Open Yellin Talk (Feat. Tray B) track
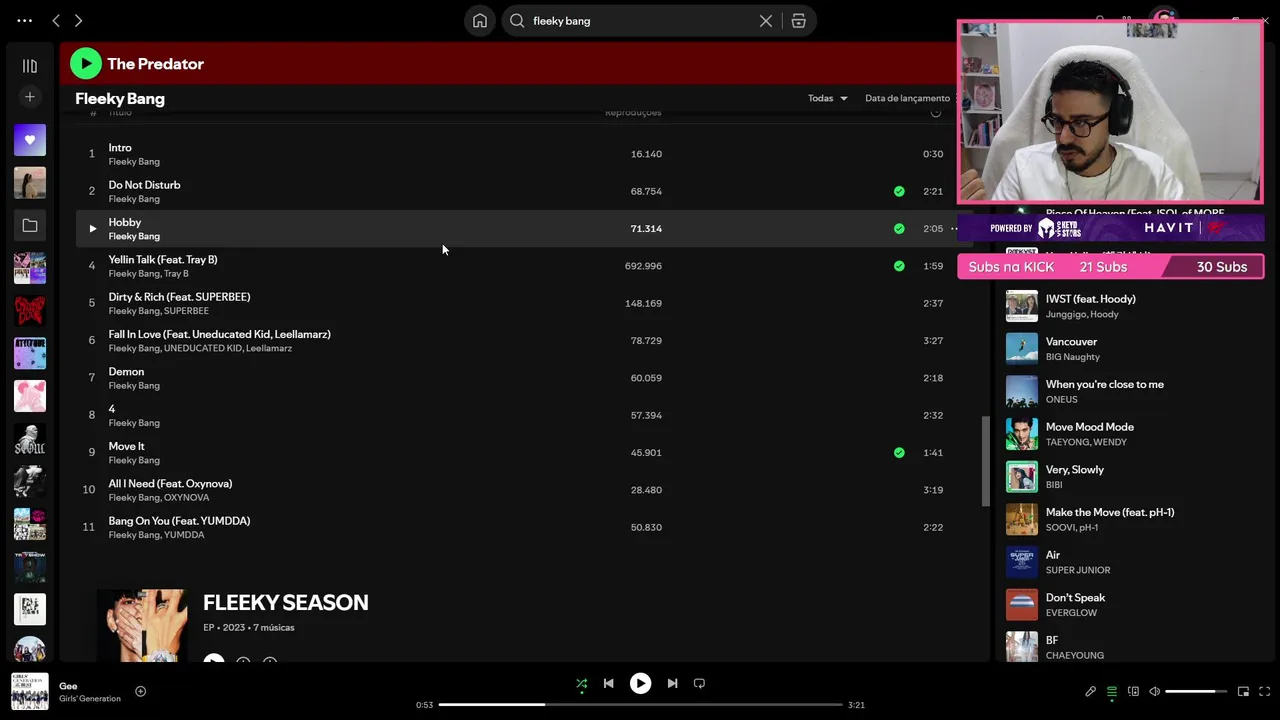Viewport: 1280px width, 720px height. pos(163,260)
